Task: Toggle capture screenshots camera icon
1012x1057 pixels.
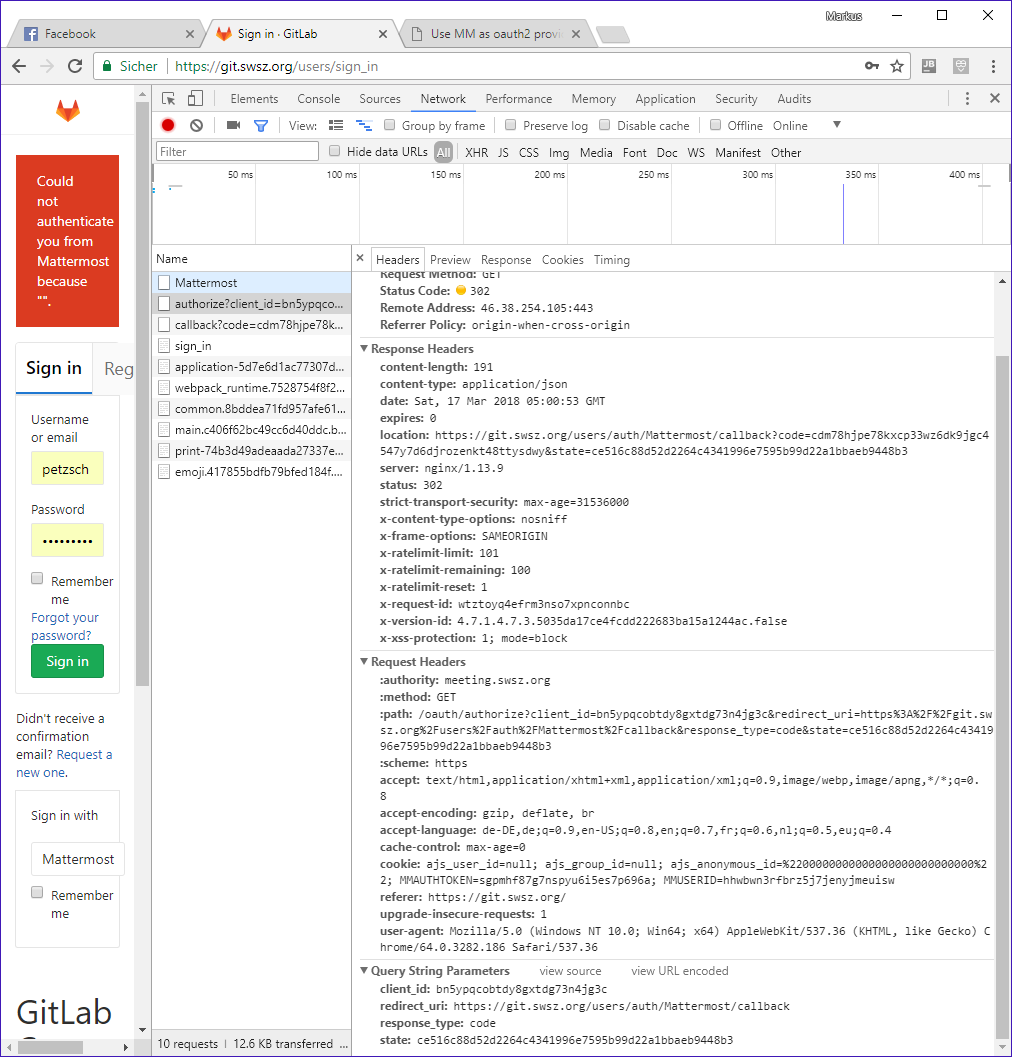Action: point(233,125)
